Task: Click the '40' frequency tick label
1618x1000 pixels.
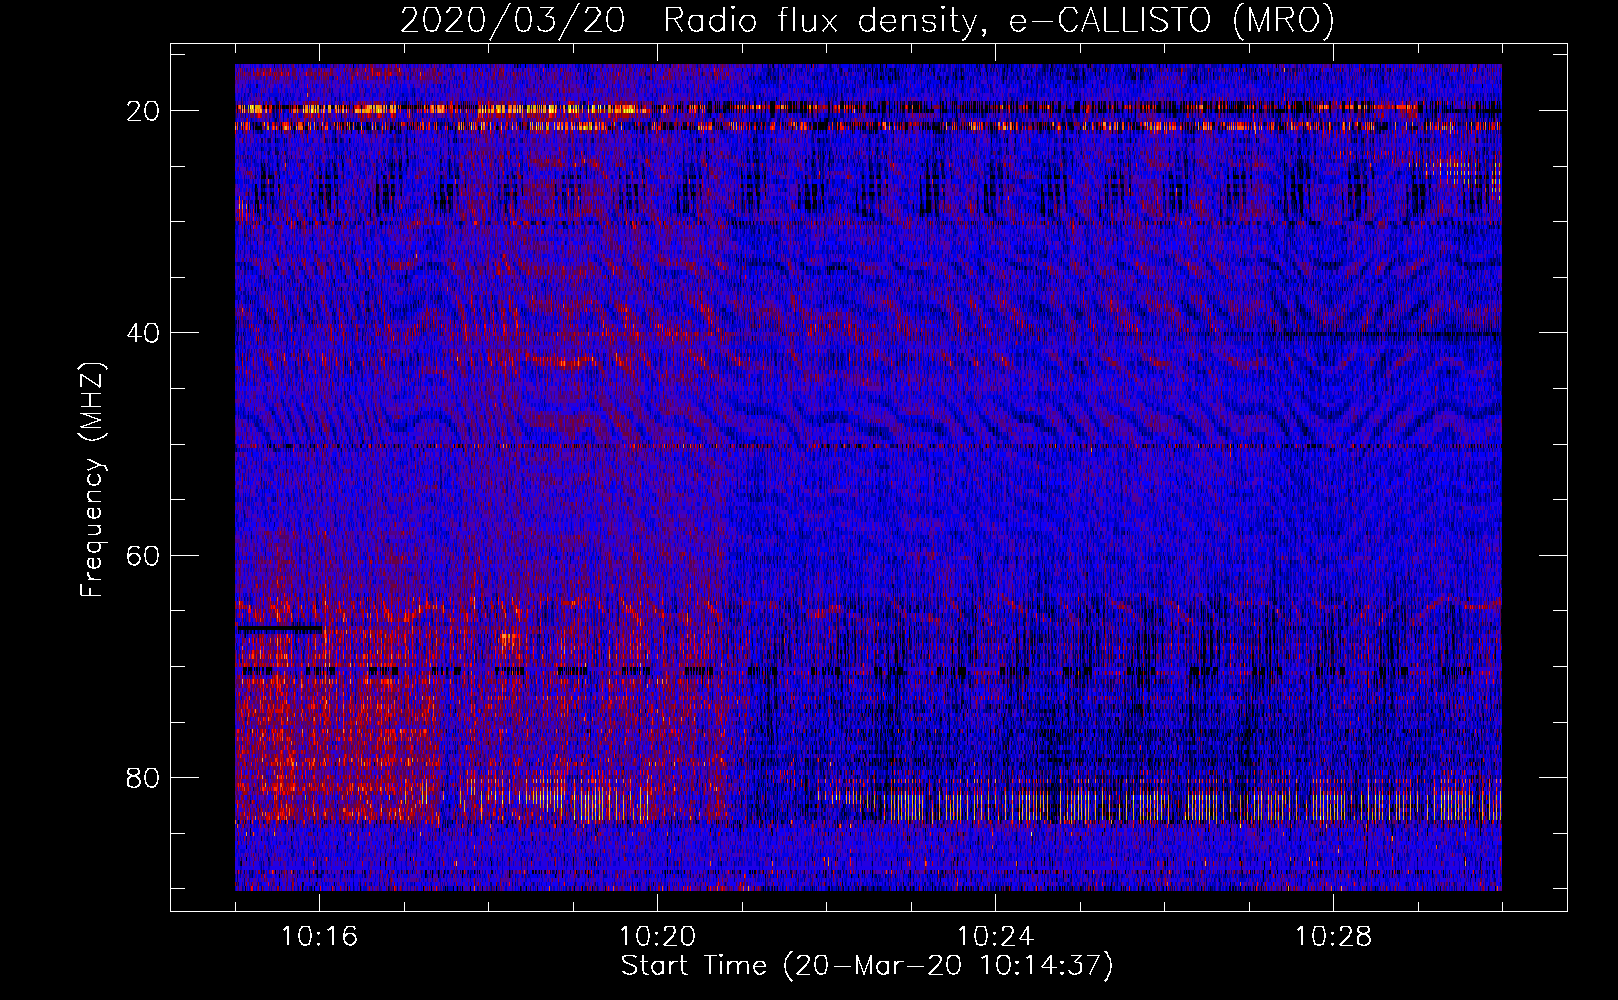Action: (x=144, y=333)
